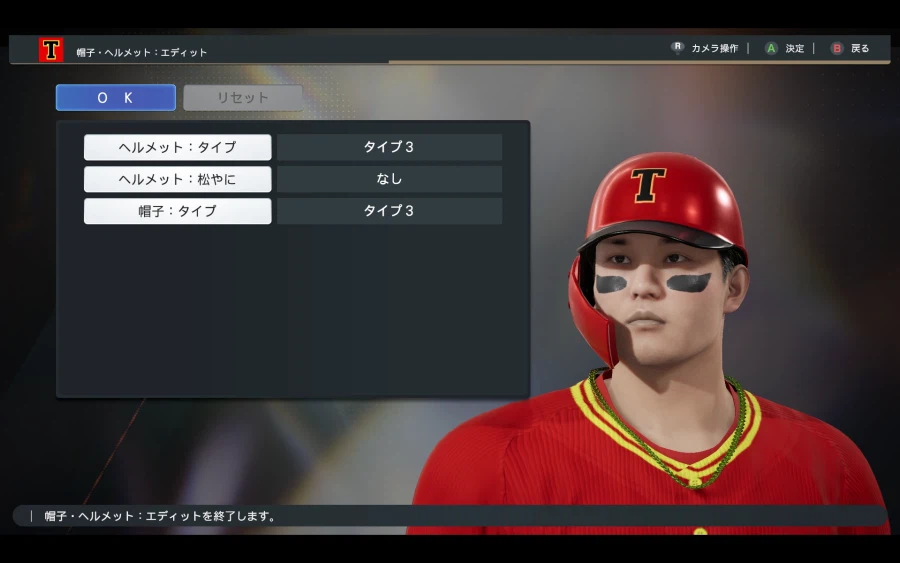Viewport: 900px width, 563px height.
Task: Select the ヘルメット：タイプ option label
Action: (x=177, y=147)
